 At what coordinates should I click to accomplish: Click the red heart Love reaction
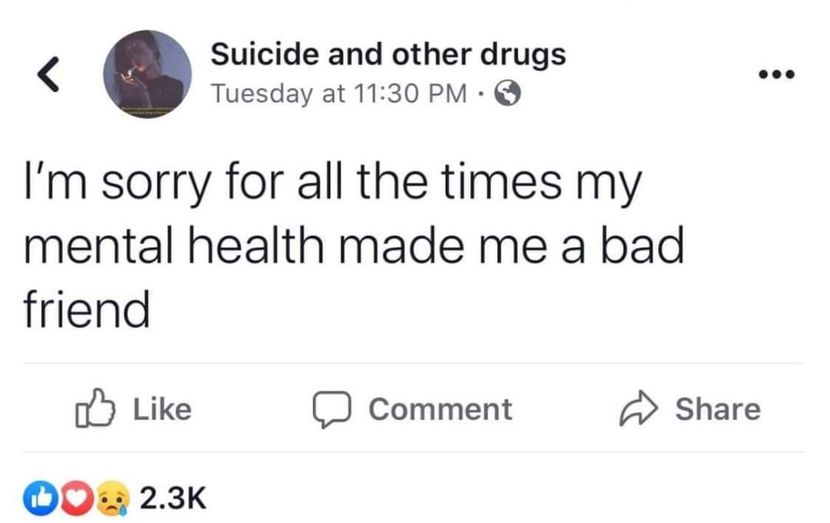coord(76,498)
